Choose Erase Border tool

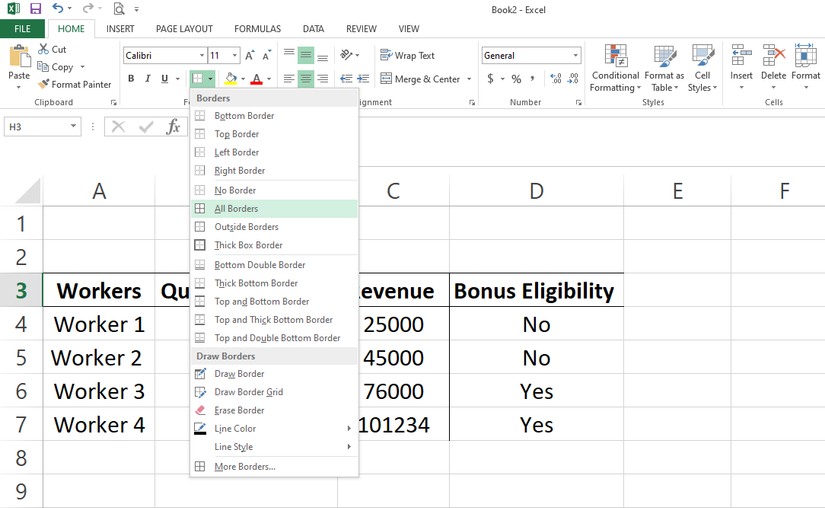point(274,411)
